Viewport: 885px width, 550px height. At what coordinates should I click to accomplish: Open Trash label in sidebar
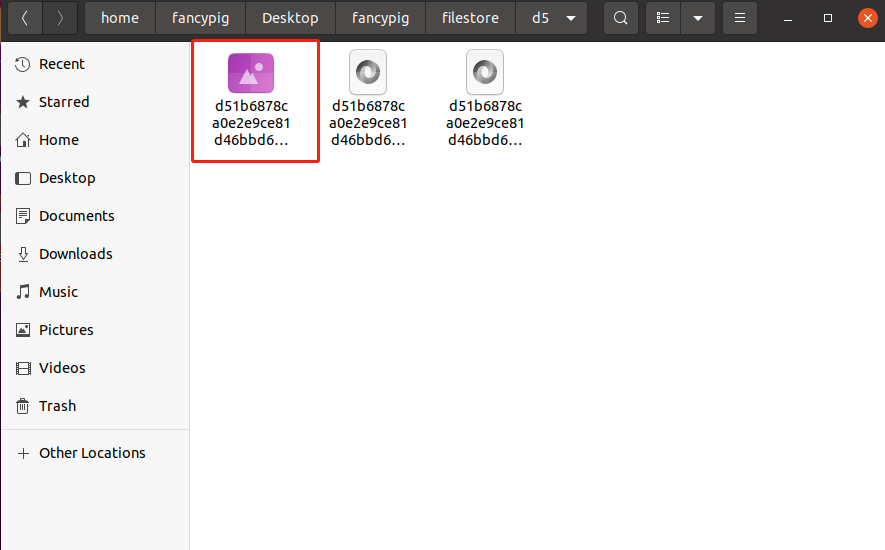click(x=57, y=406)
